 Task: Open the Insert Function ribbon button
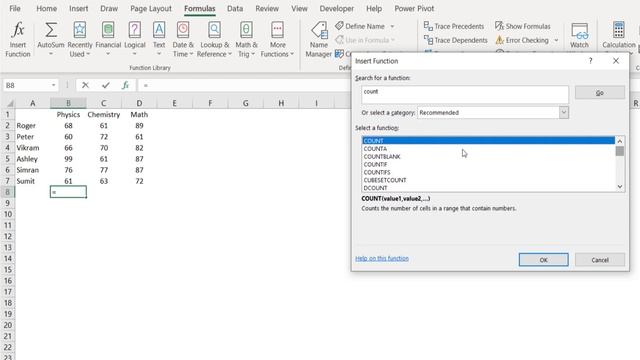pos(18,40)
